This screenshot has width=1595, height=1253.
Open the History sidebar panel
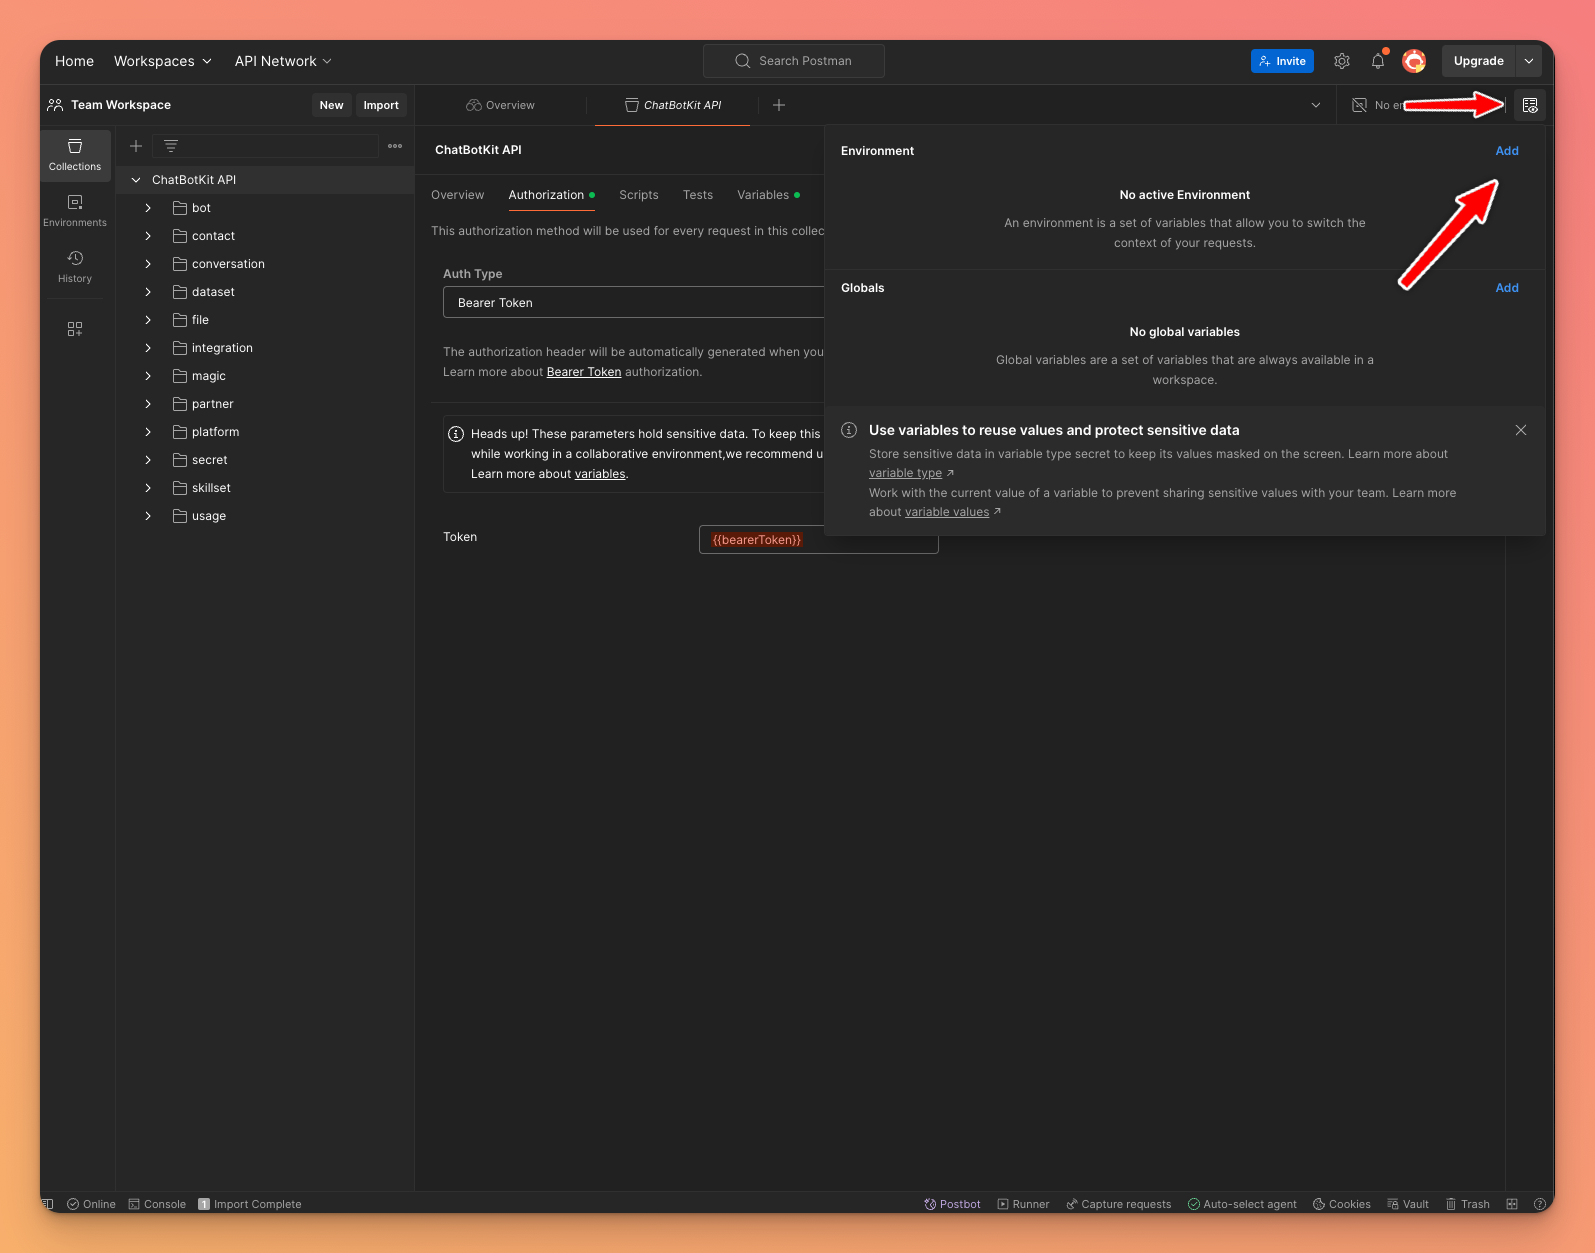pos(75,266)
